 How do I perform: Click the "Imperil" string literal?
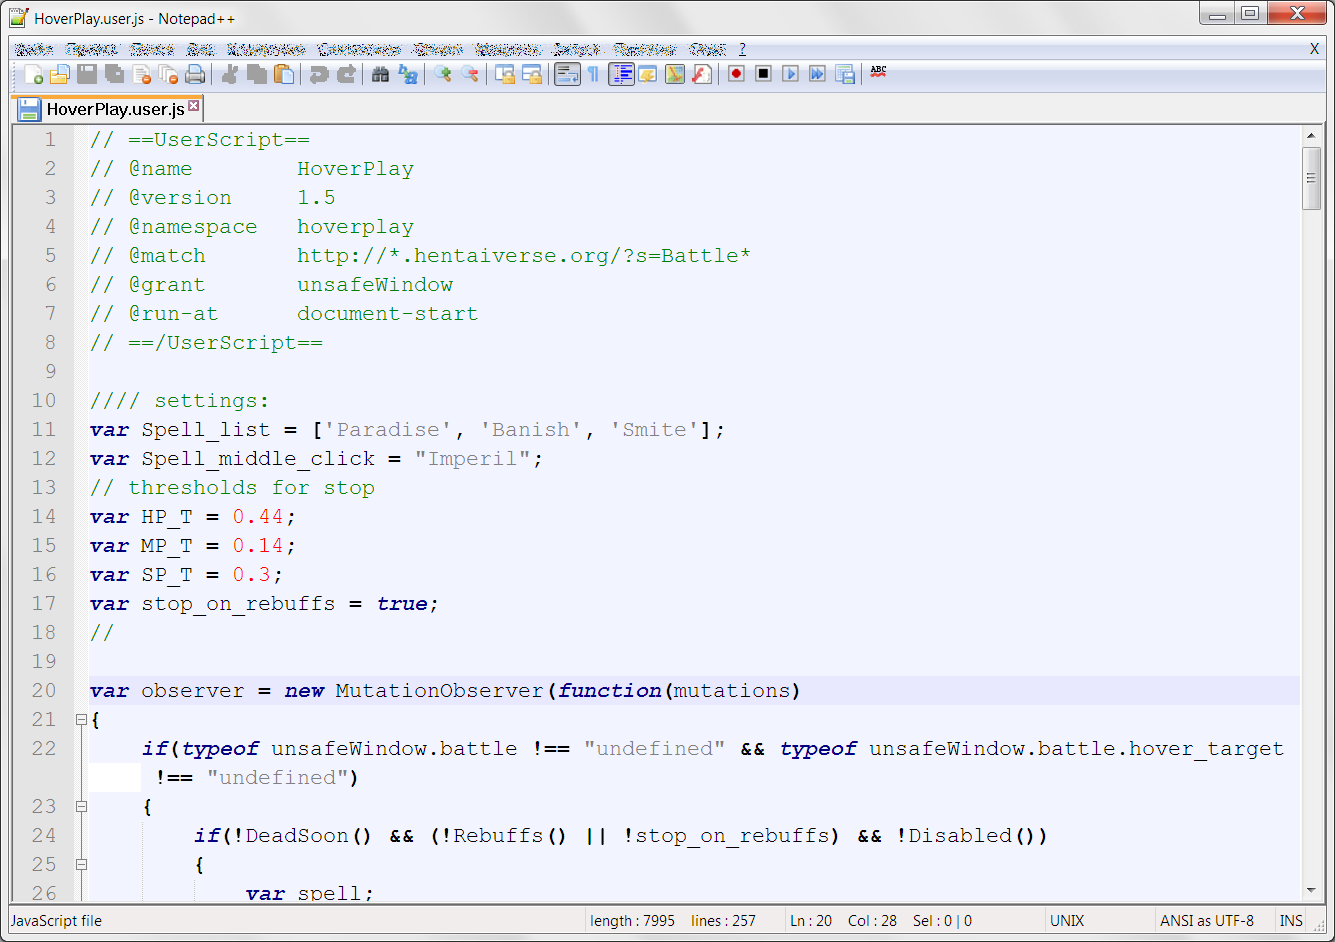click(x=472, y=459)
